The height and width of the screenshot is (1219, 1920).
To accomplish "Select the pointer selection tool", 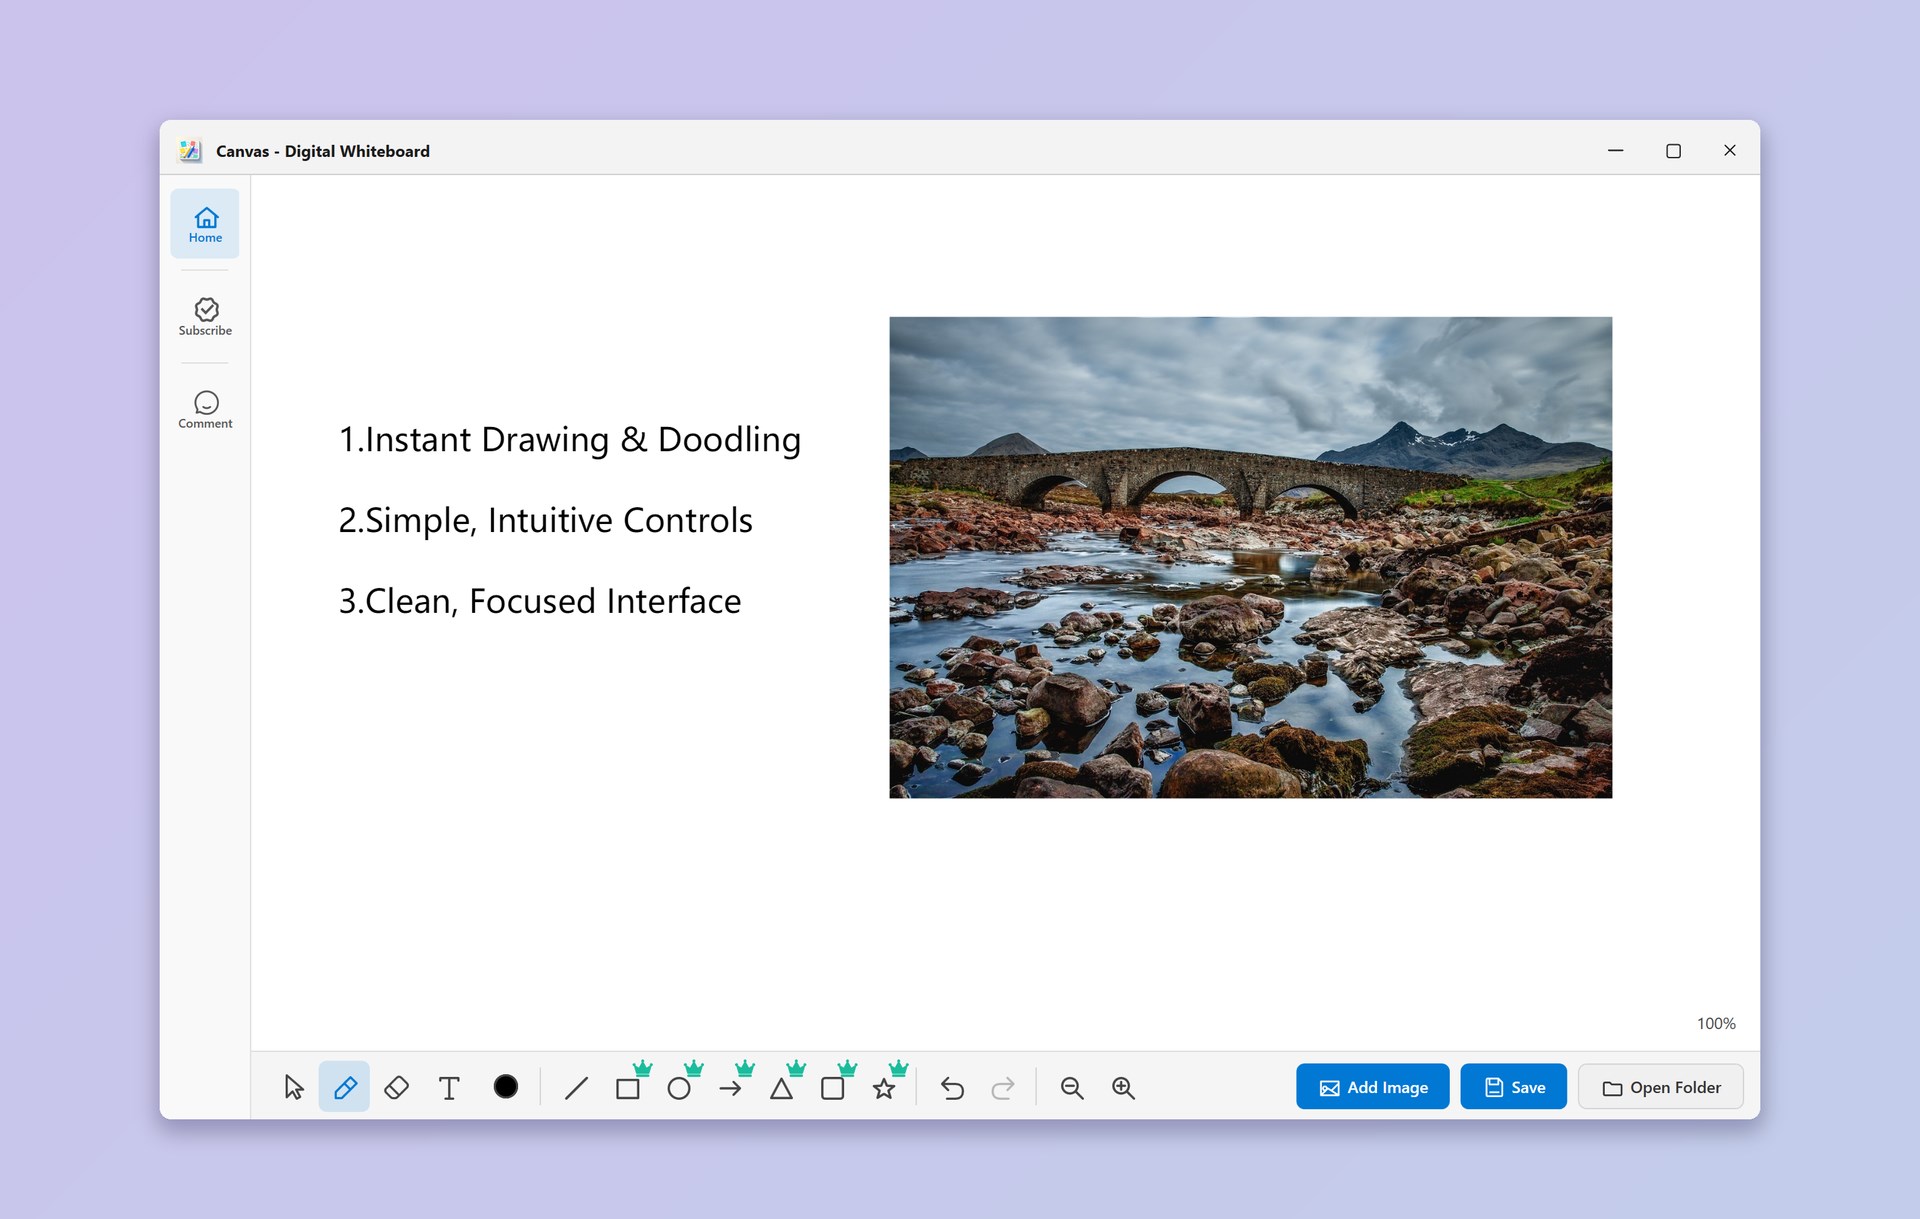I will [293, 1087].
